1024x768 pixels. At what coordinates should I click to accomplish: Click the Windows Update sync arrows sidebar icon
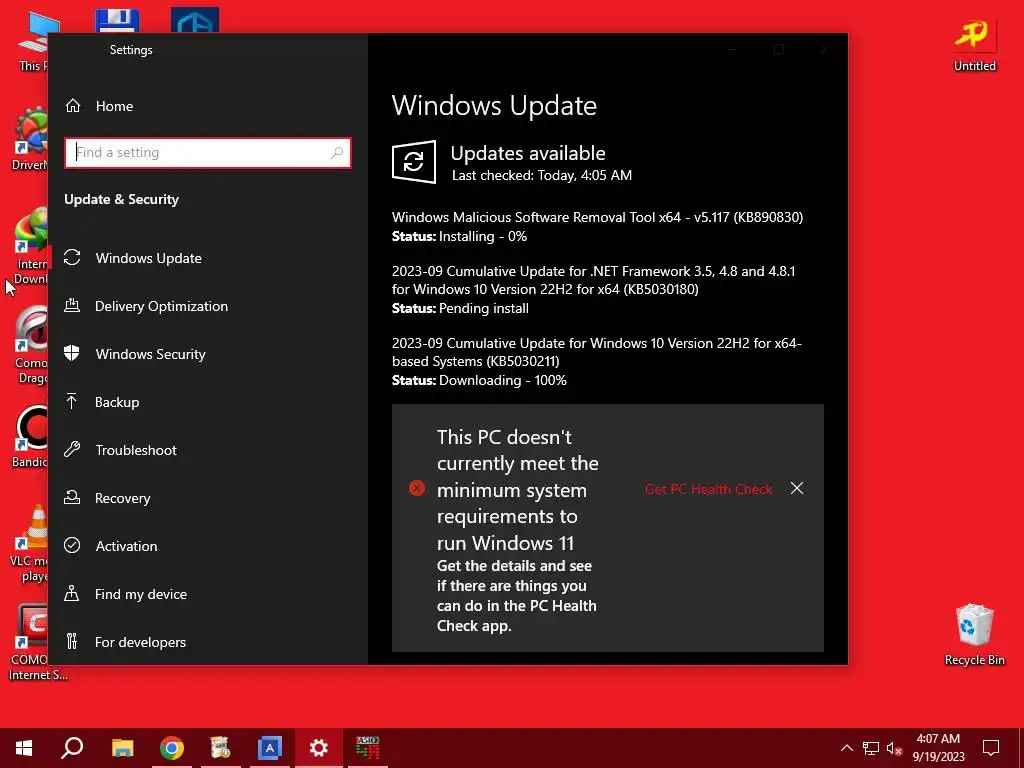(72, 257)
